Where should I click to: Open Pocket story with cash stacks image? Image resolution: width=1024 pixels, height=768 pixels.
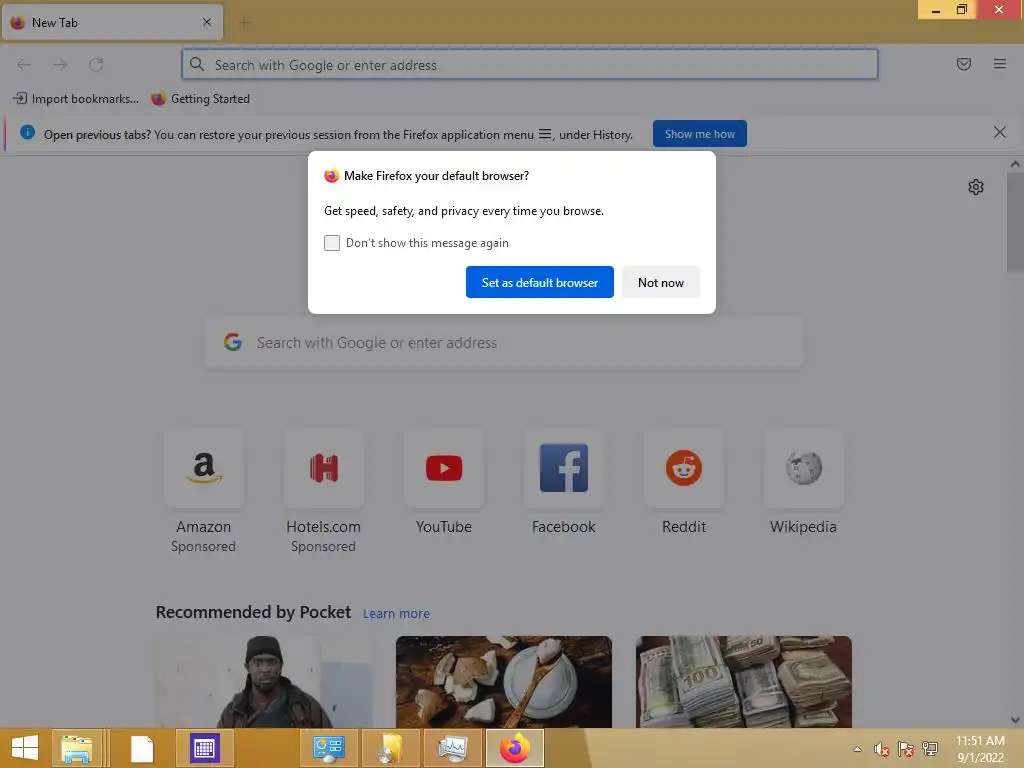(x=744, y=682)
